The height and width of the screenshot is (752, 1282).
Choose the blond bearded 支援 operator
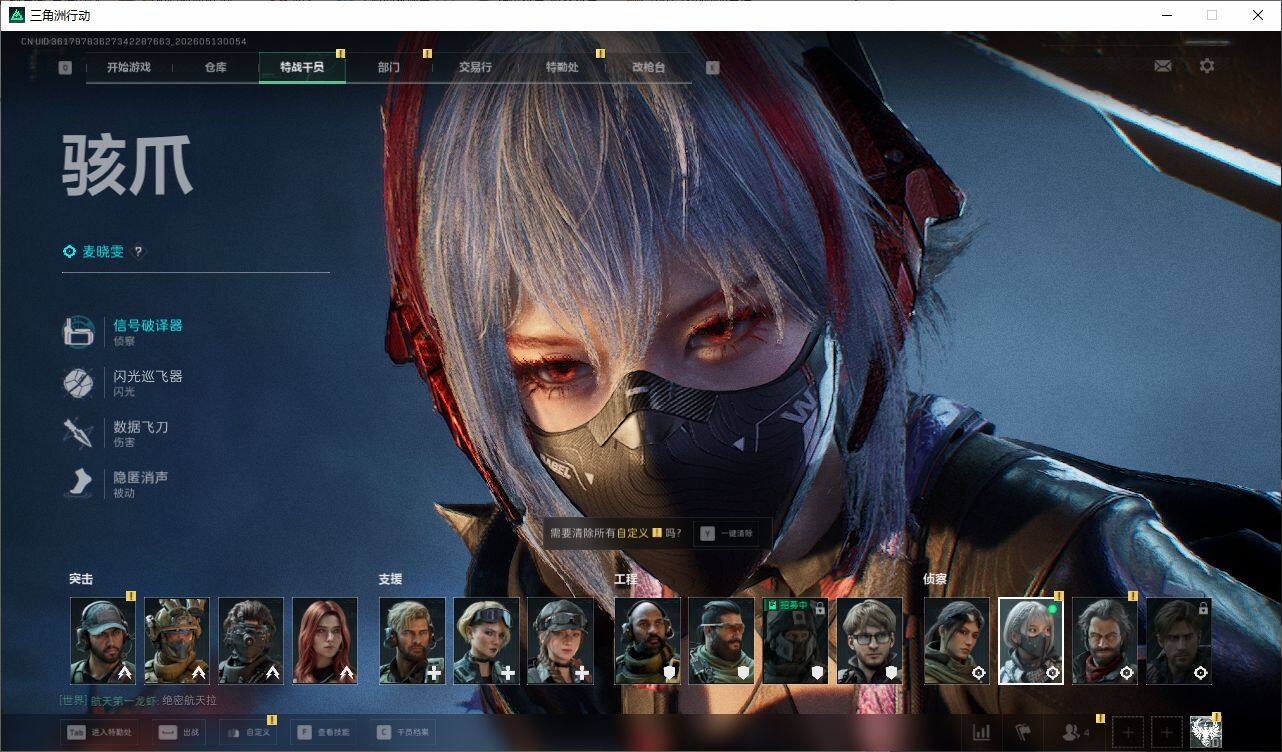pos(412,641)
